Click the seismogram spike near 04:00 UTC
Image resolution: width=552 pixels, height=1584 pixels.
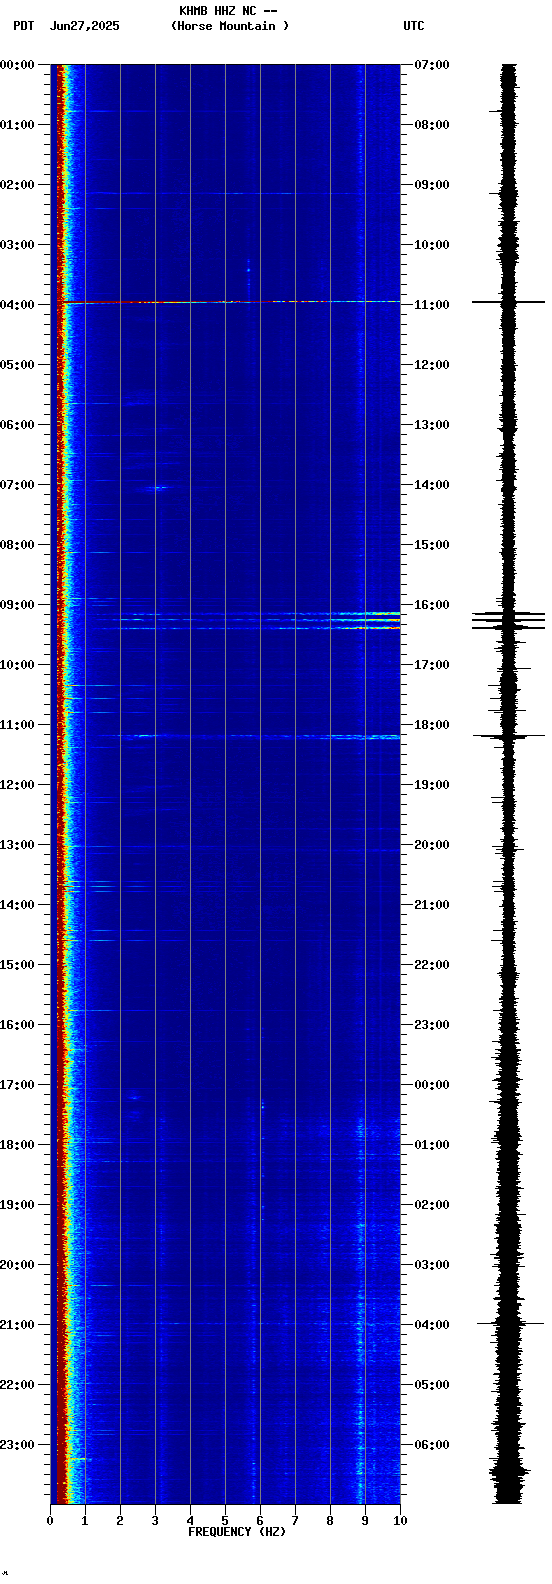click(510, 1323)
